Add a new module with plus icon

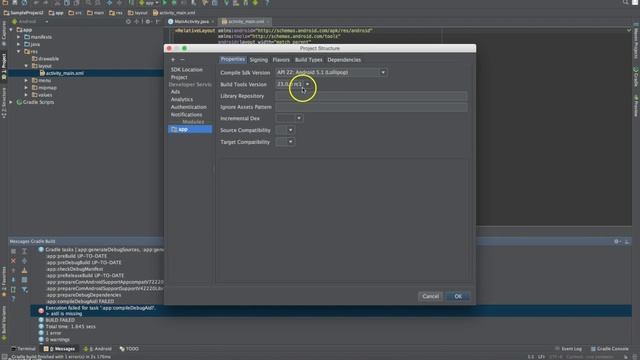[173, 60]
